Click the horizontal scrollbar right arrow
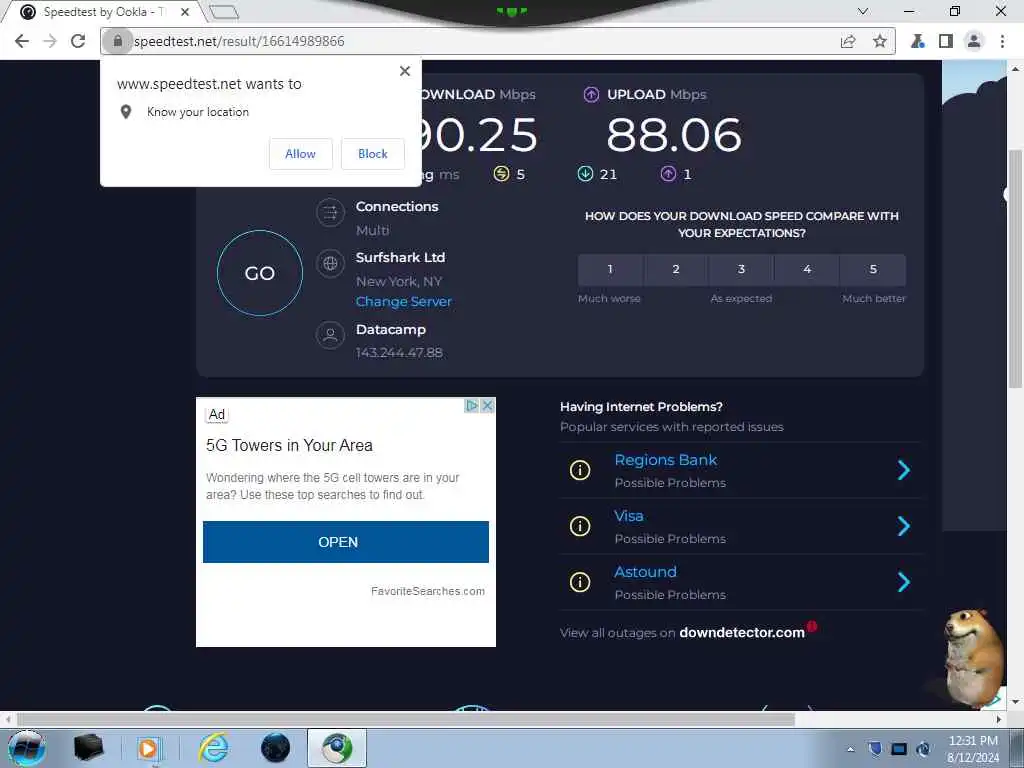This screenshot has width=1024, height=768. (999, 719)
